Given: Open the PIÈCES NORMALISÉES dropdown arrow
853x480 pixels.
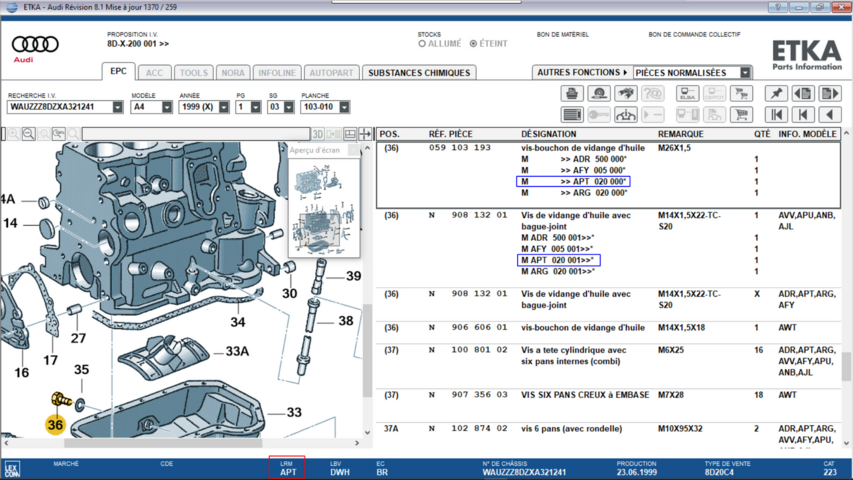Looking at the screenshot, I should (x=745, y=72).
